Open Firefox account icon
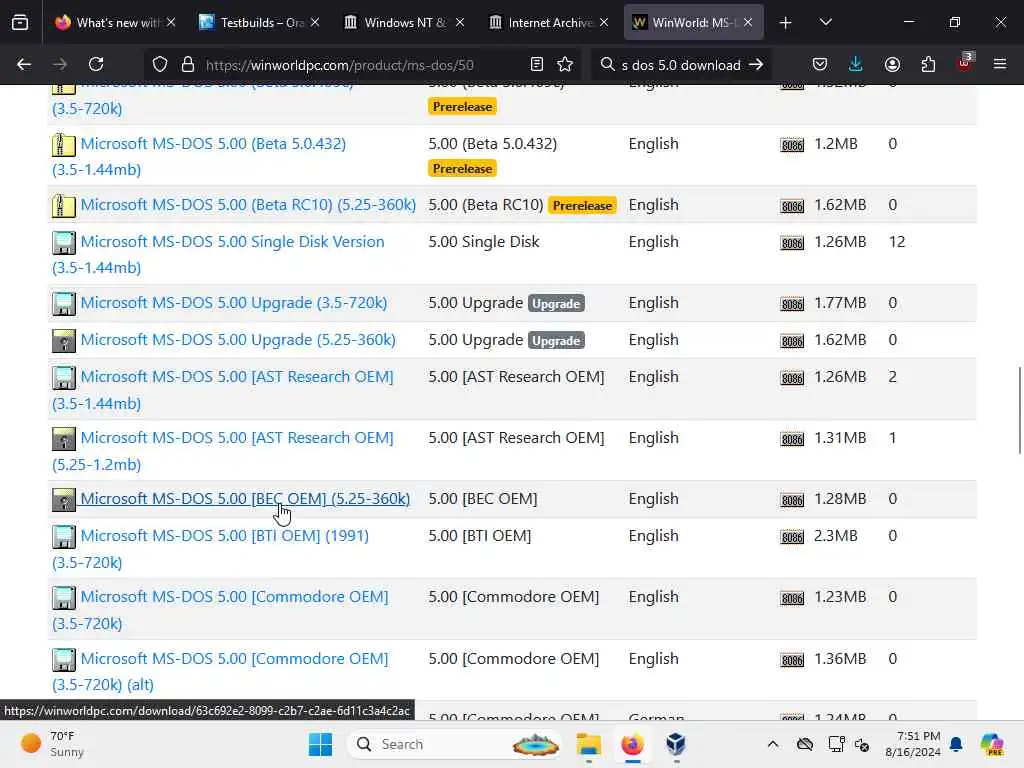 [892, 64]
